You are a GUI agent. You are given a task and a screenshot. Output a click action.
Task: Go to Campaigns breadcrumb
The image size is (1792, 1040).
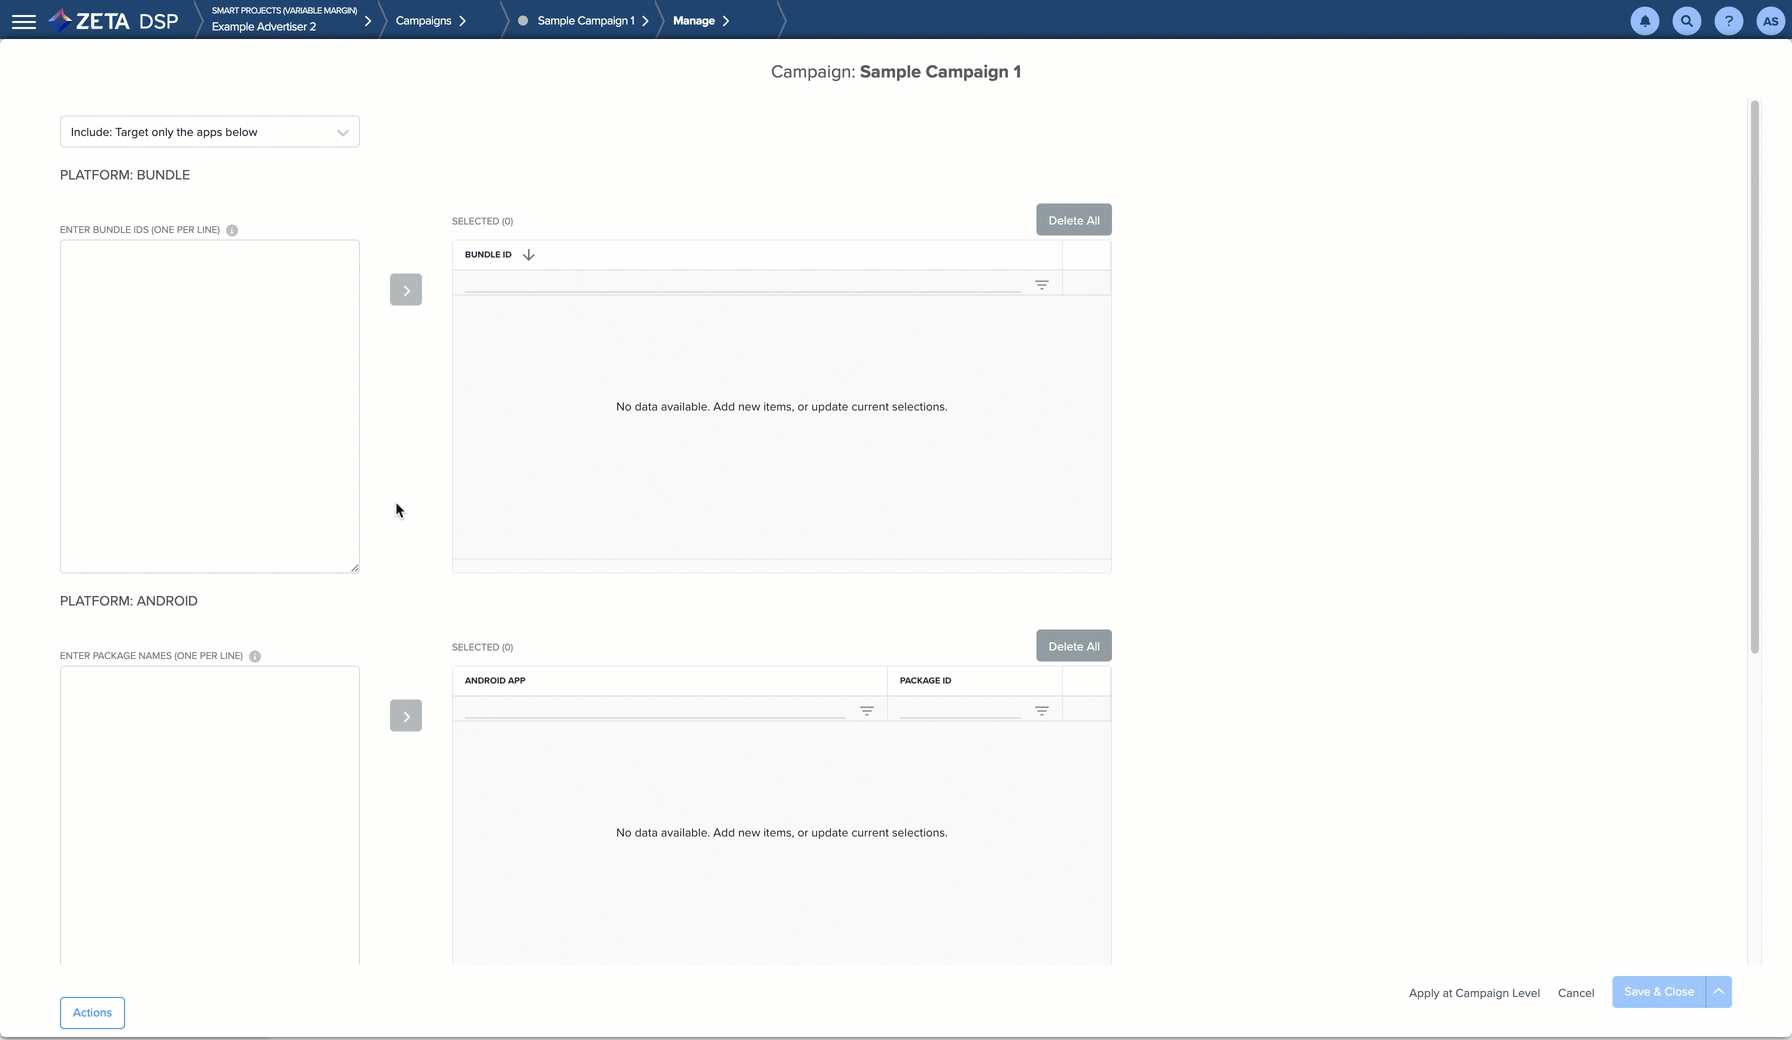coord(424,21)
